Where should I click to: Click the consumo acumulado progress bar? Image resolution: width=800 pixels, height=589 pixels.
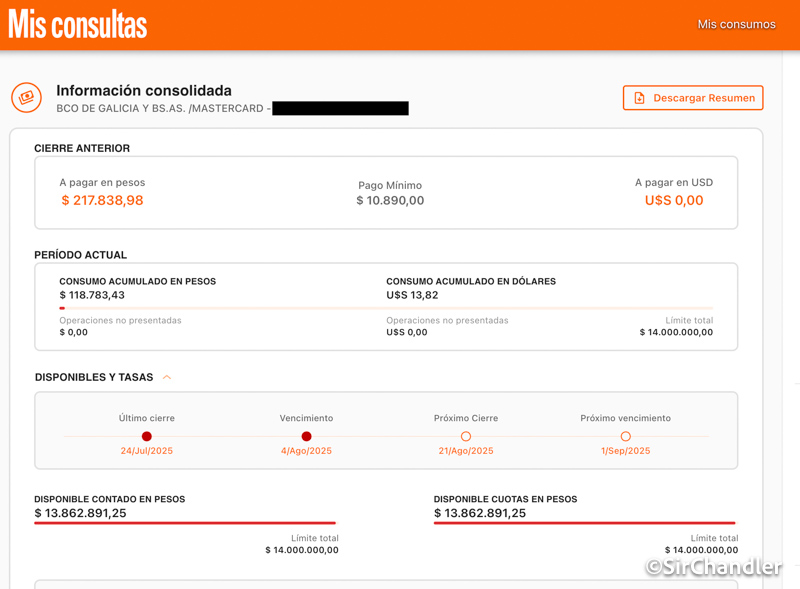point(386,308)
